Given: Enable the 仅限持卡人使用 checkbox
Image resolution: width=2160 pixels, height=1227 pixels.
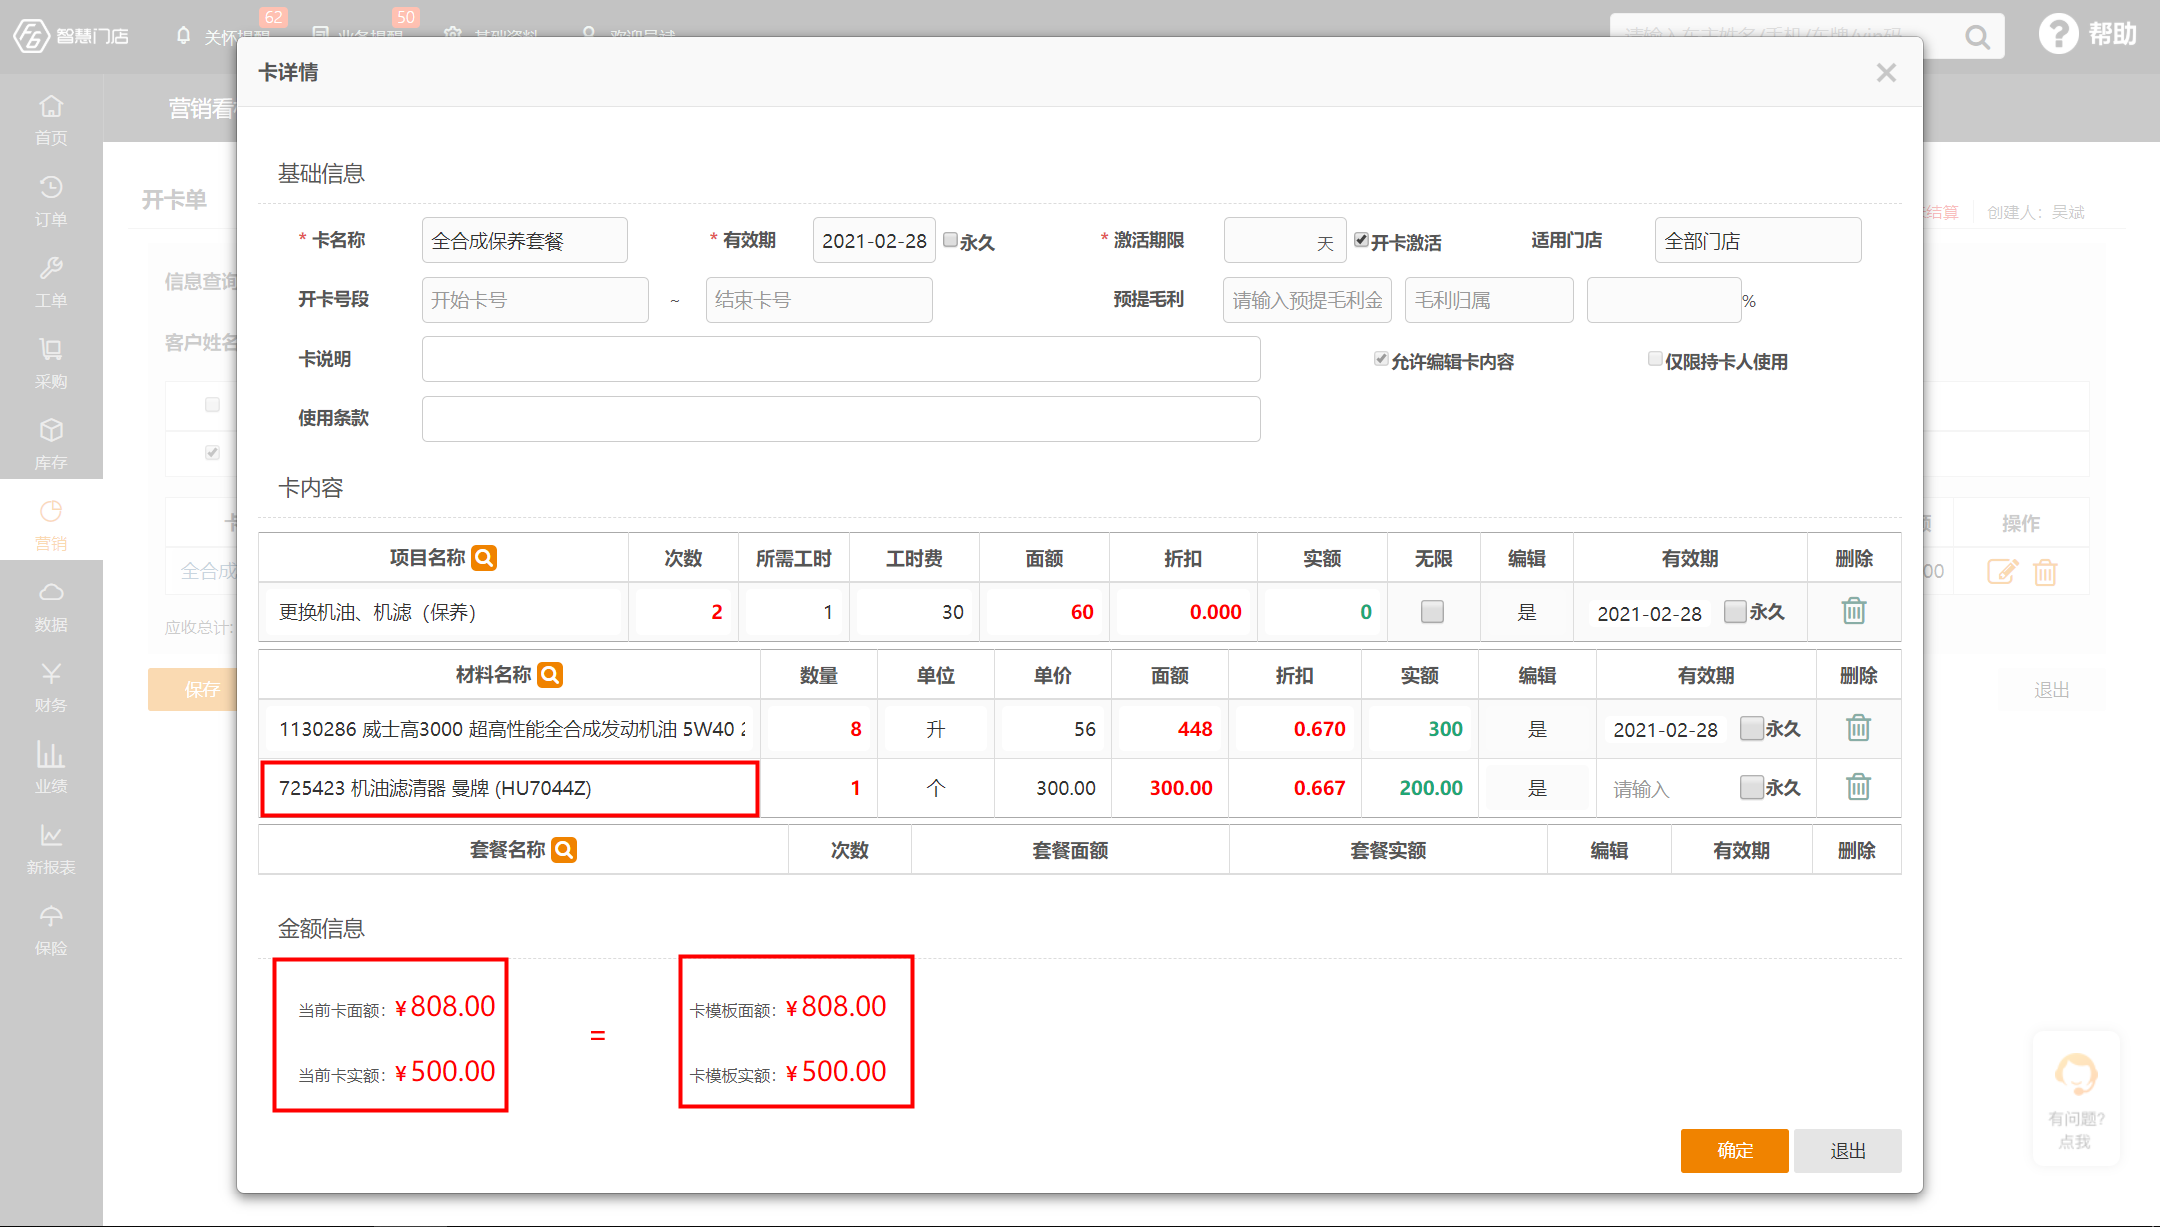Looking at the screenshot, I should pyautogui.click(x=1655, y=359).
